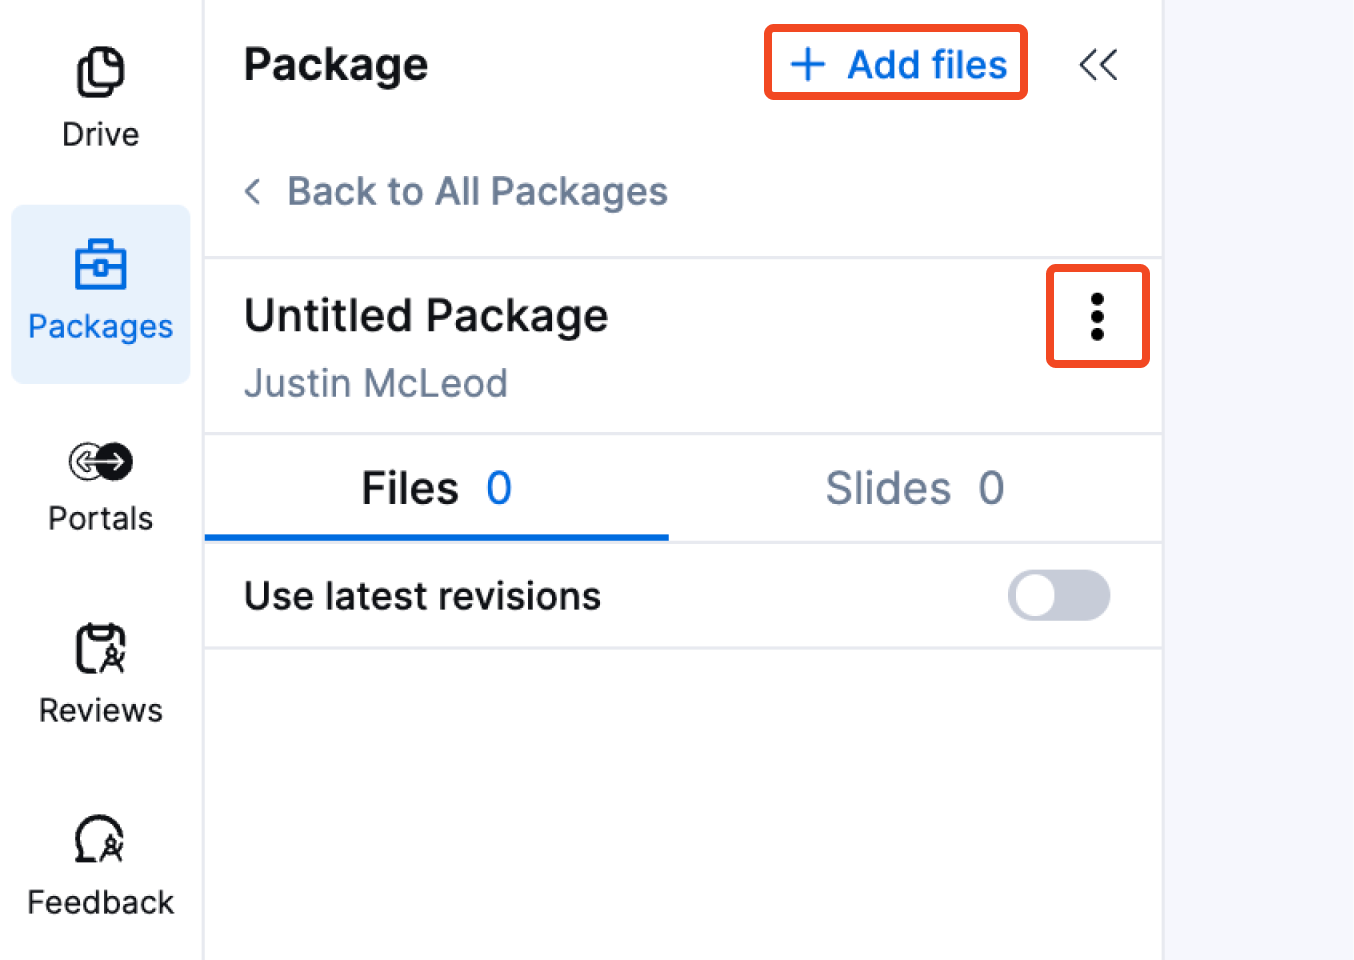This screenshot has width=1354, height=960.
Task: Collapse the Package panel with double chevron
Action: [1098, 65]
